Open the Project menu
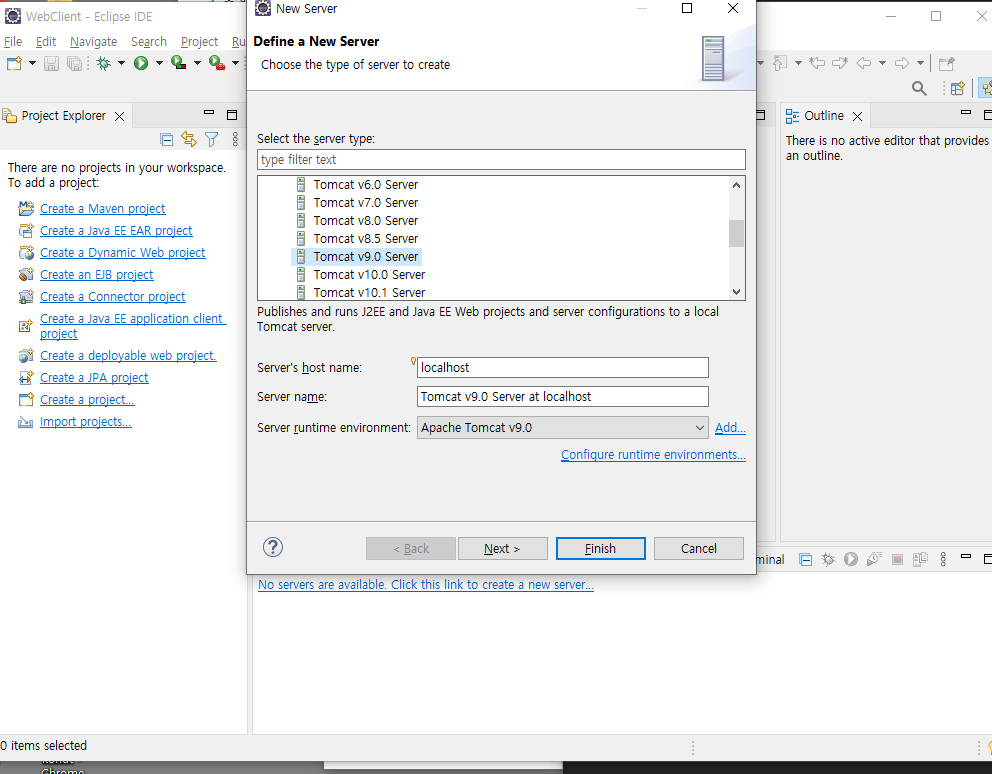Screen dimensions: 992x774 pos(199,42)
